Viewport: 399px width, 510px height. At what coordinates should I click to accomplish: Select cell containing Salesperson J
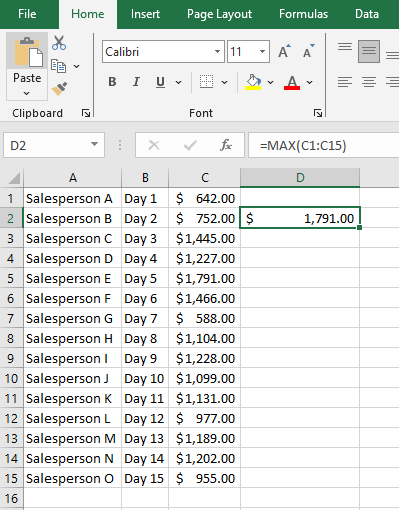coord(73,379)
